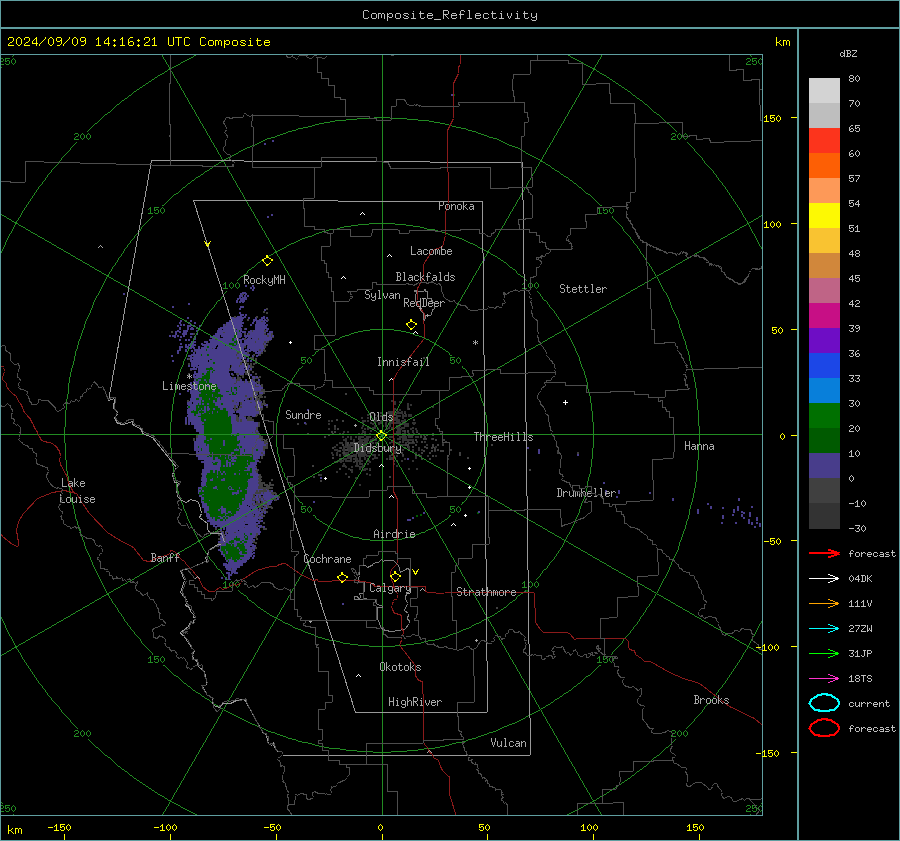Pick the red 60-65 dBZ swatch
This screenshot has height=841, width=900.
(x=824, y=141)
